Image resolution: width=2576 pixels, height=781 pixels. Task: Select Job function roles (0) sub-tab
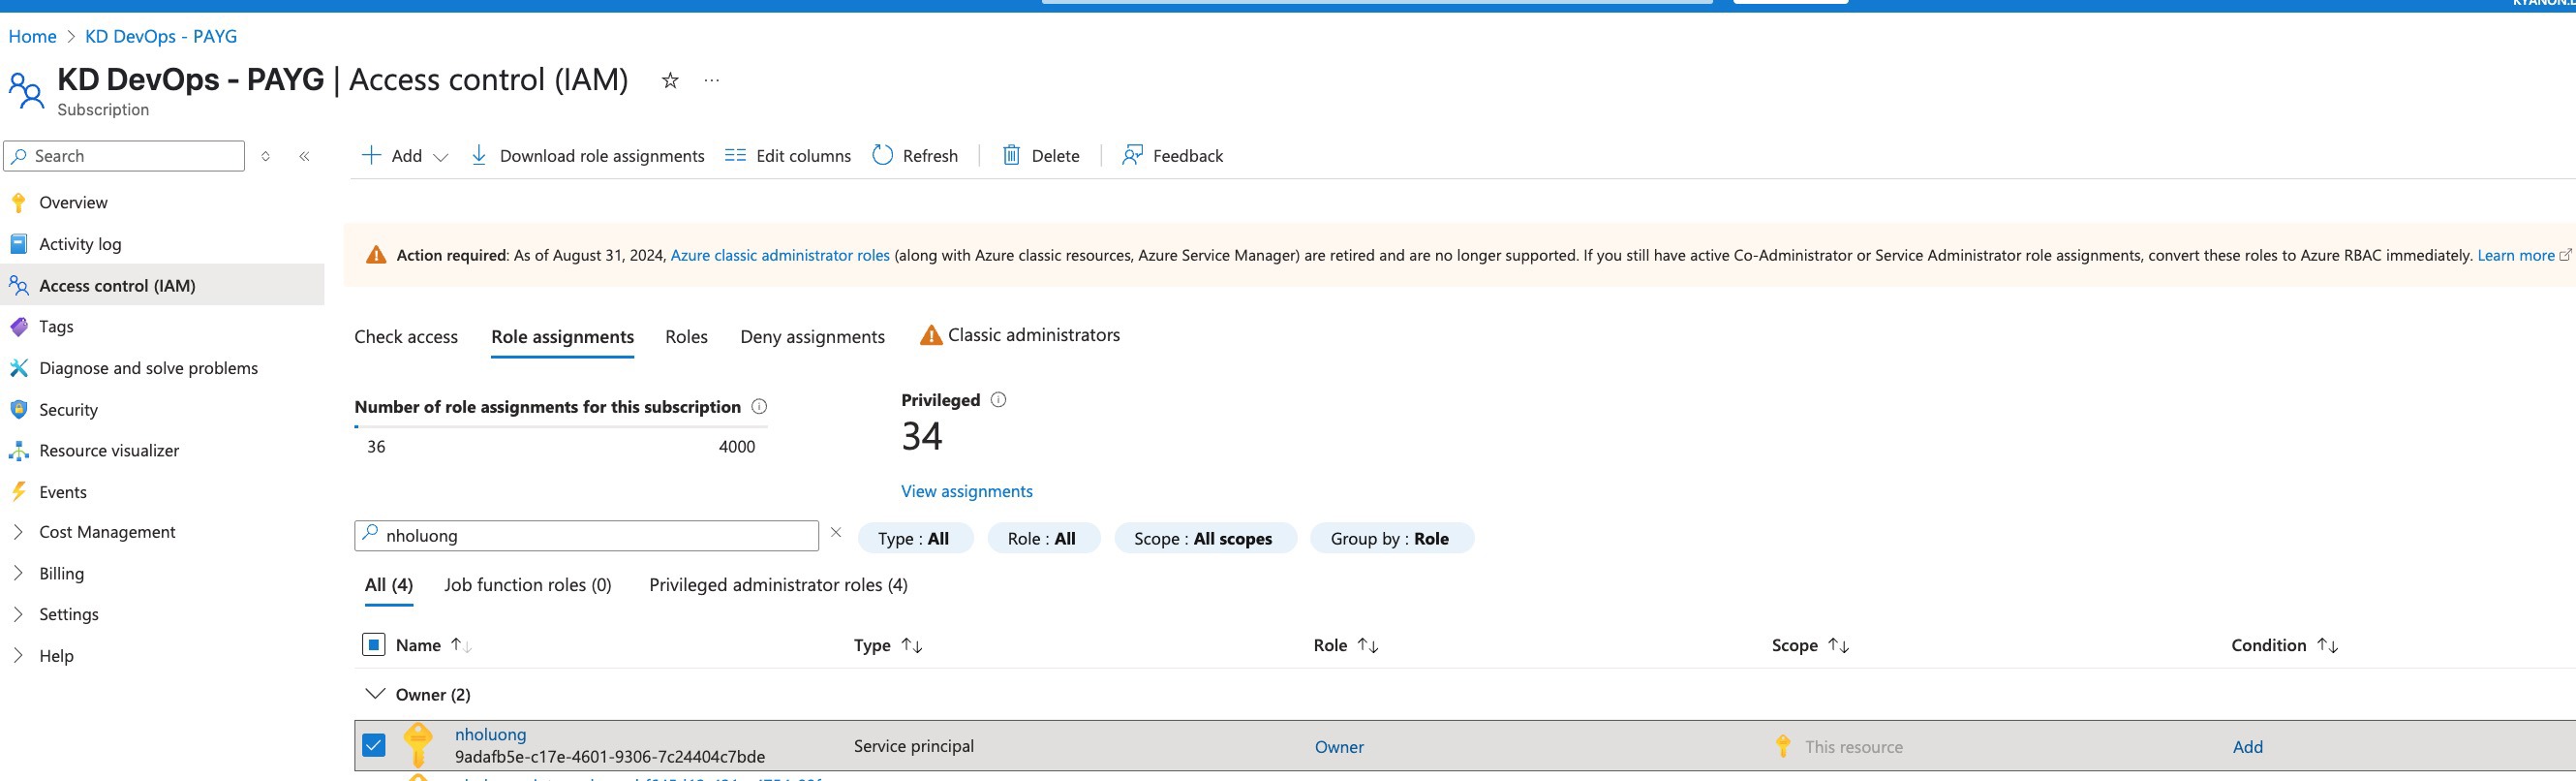click(528, 585)
